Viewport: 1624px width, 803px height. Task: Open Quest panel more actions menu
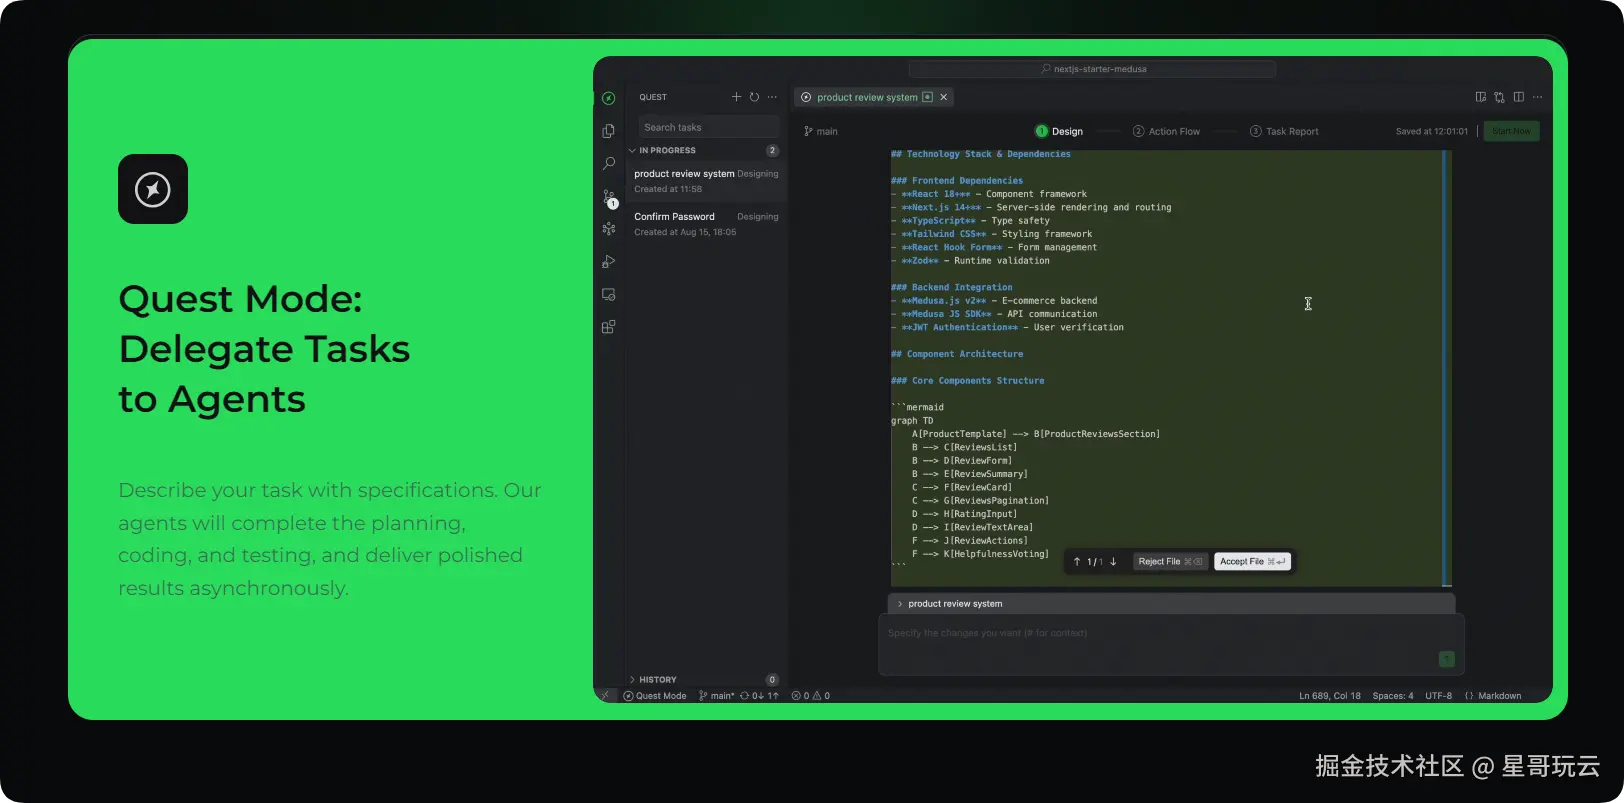(x=772, y=97)
